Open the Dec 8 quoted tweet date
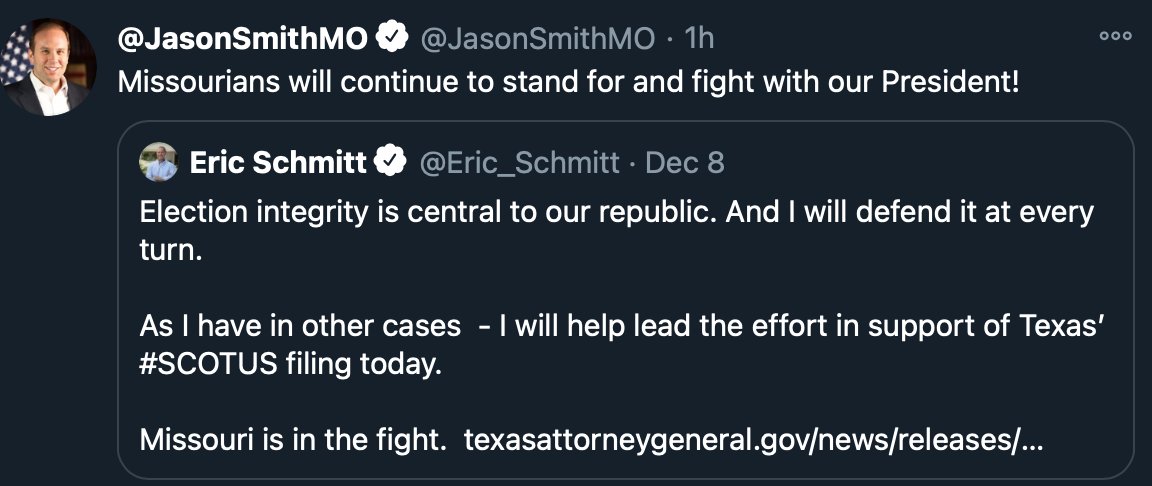 (685, 163)
